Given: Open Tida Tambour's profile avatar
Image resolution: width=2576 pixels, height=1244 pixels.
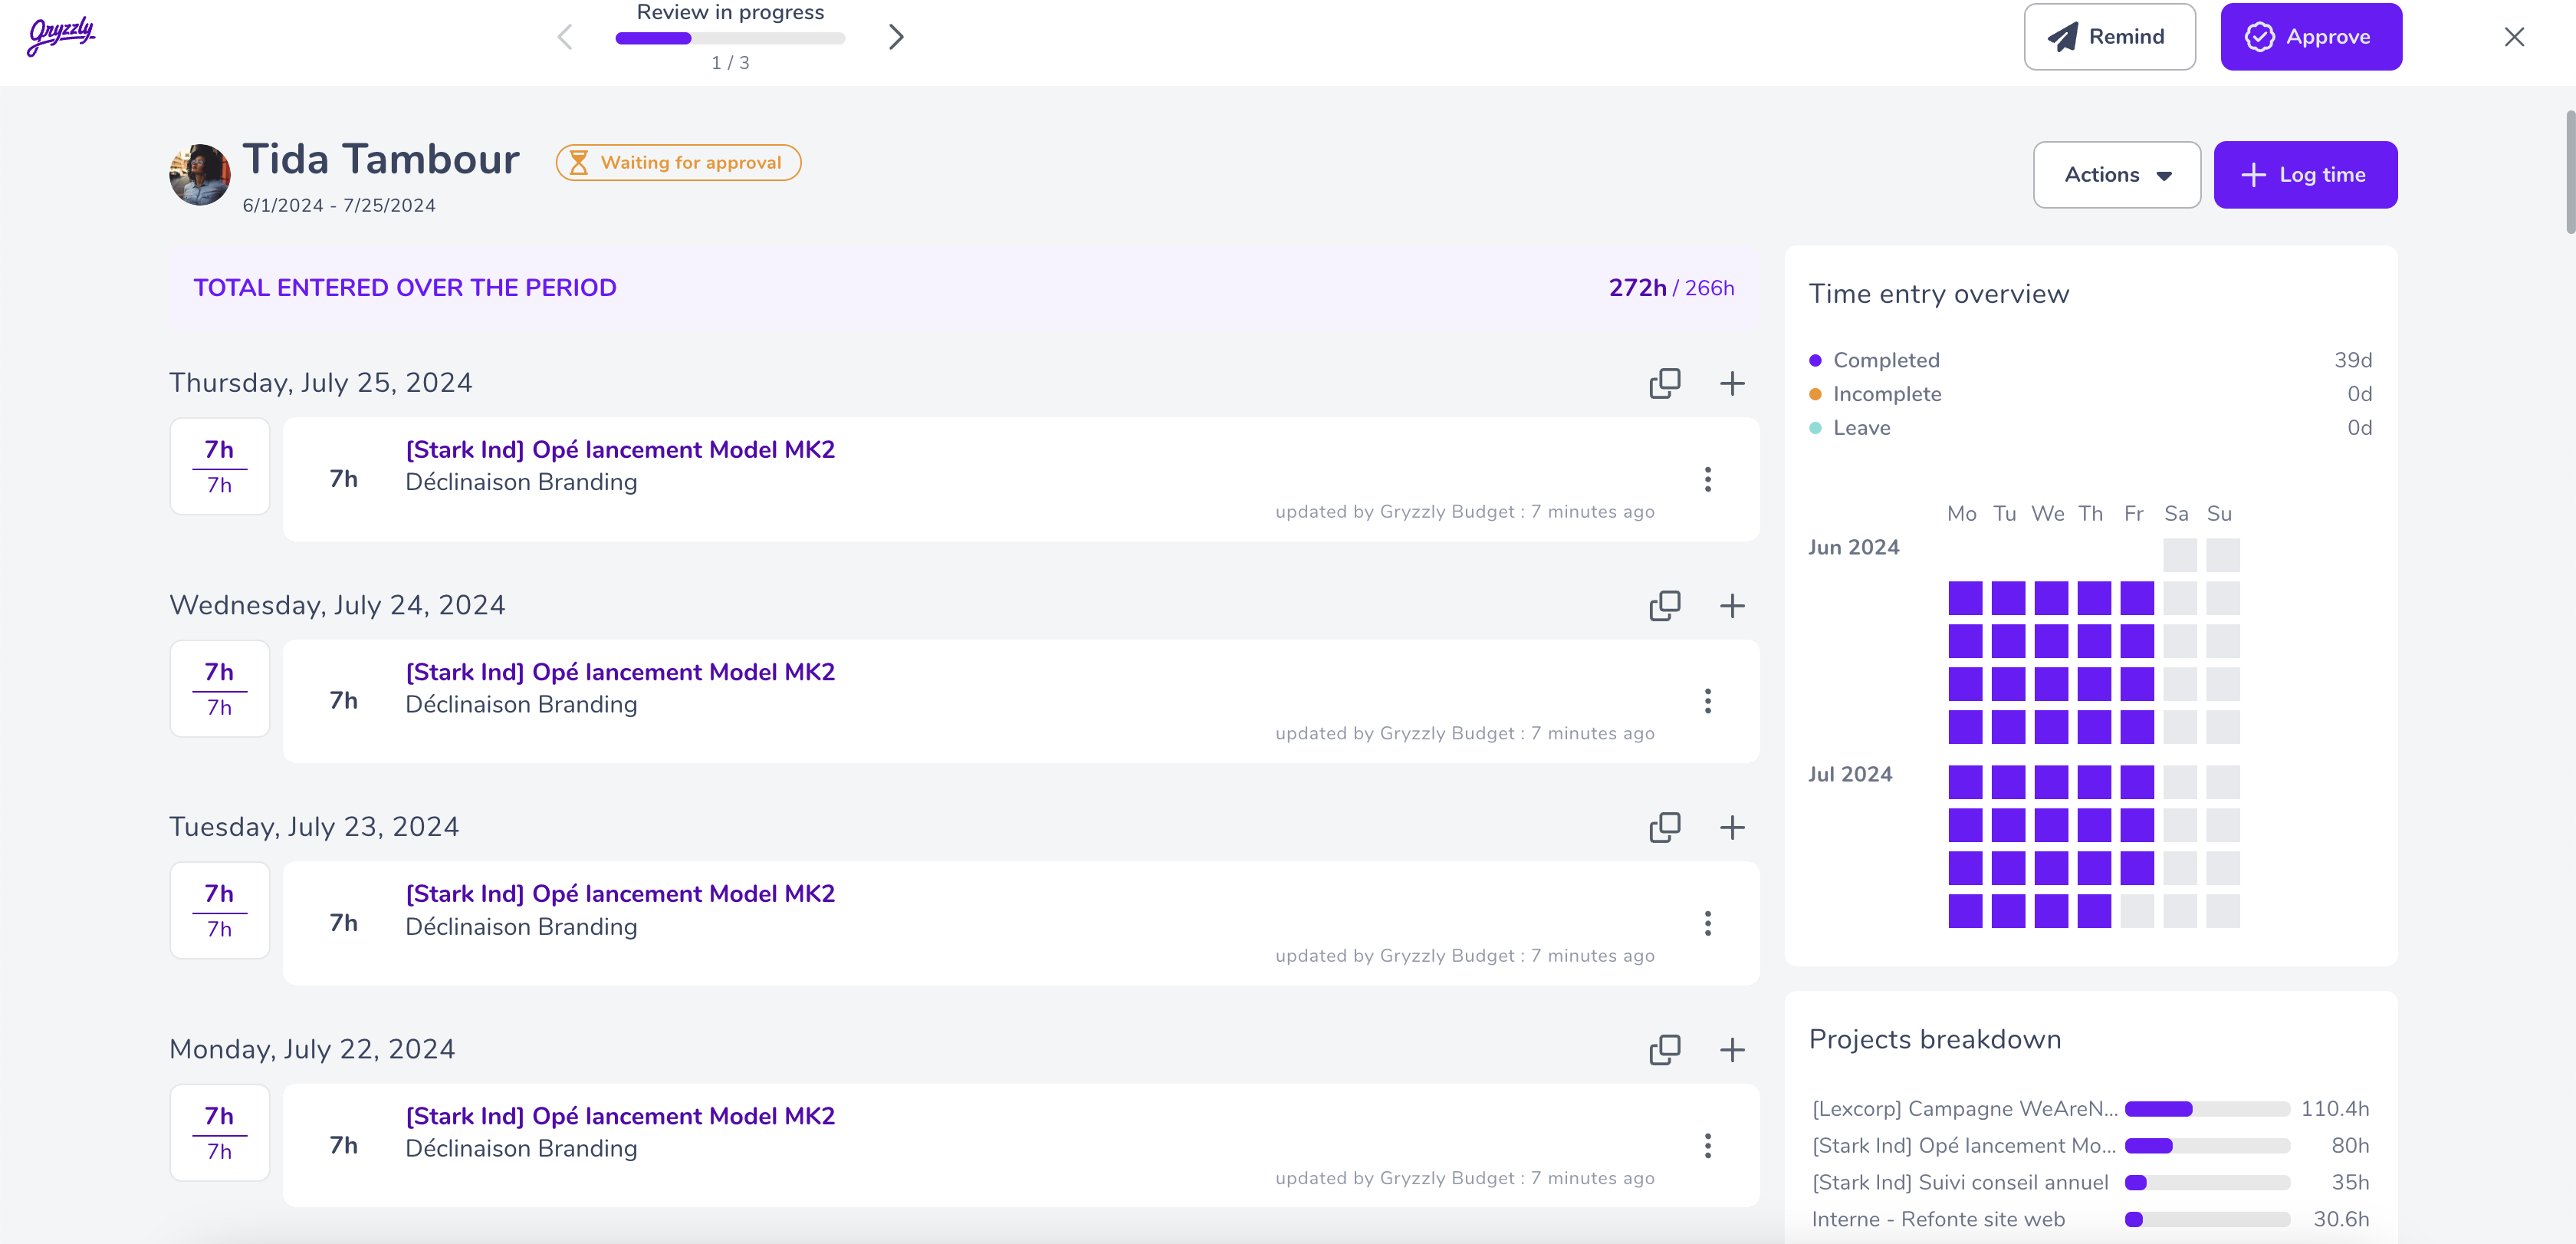Looking at the screenshot, I should pyautogui.click(x=200, y=175).
